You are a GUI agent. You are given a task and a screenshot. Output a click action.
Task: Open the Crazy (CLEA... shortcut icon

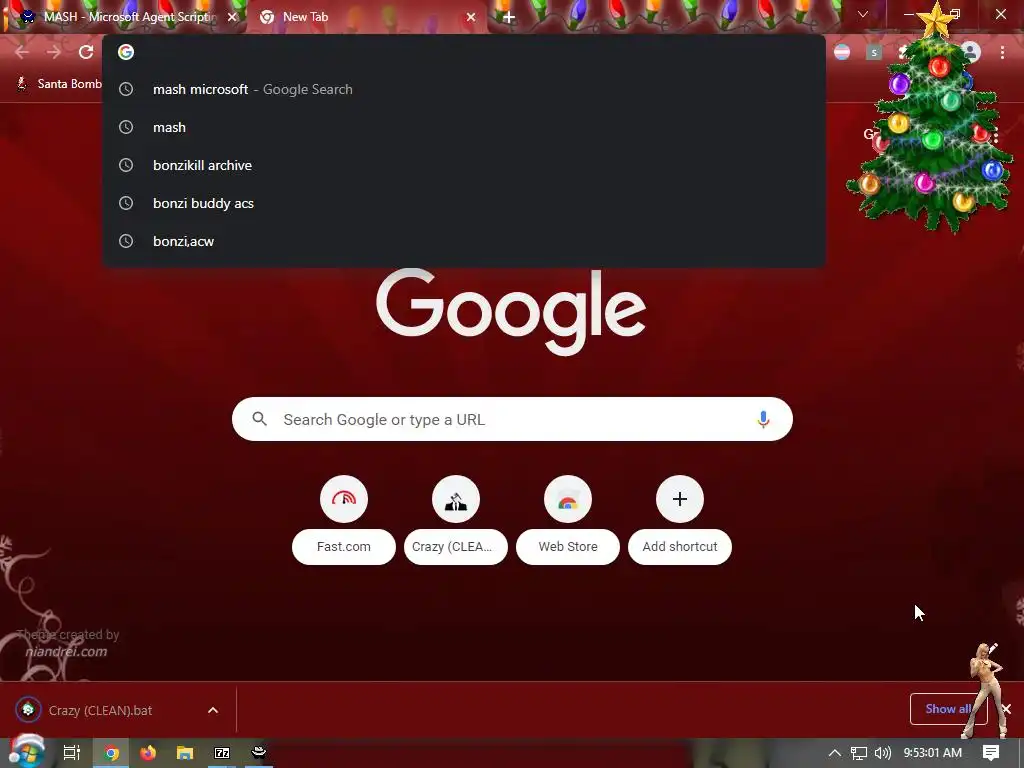(456, 499)
